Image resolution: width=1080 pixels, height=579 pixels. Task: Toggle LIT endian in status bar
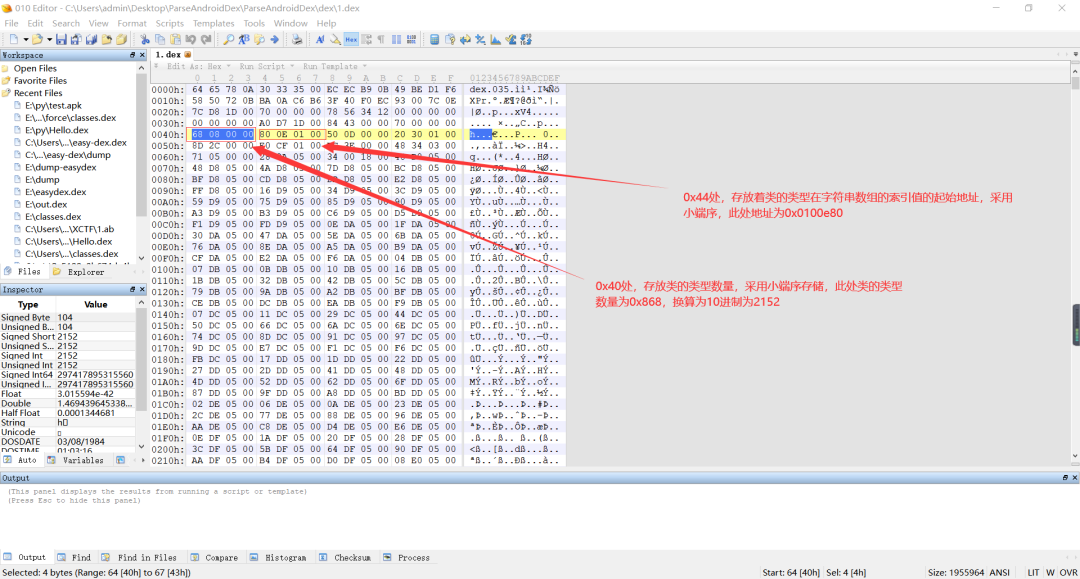coord(1033,572)
